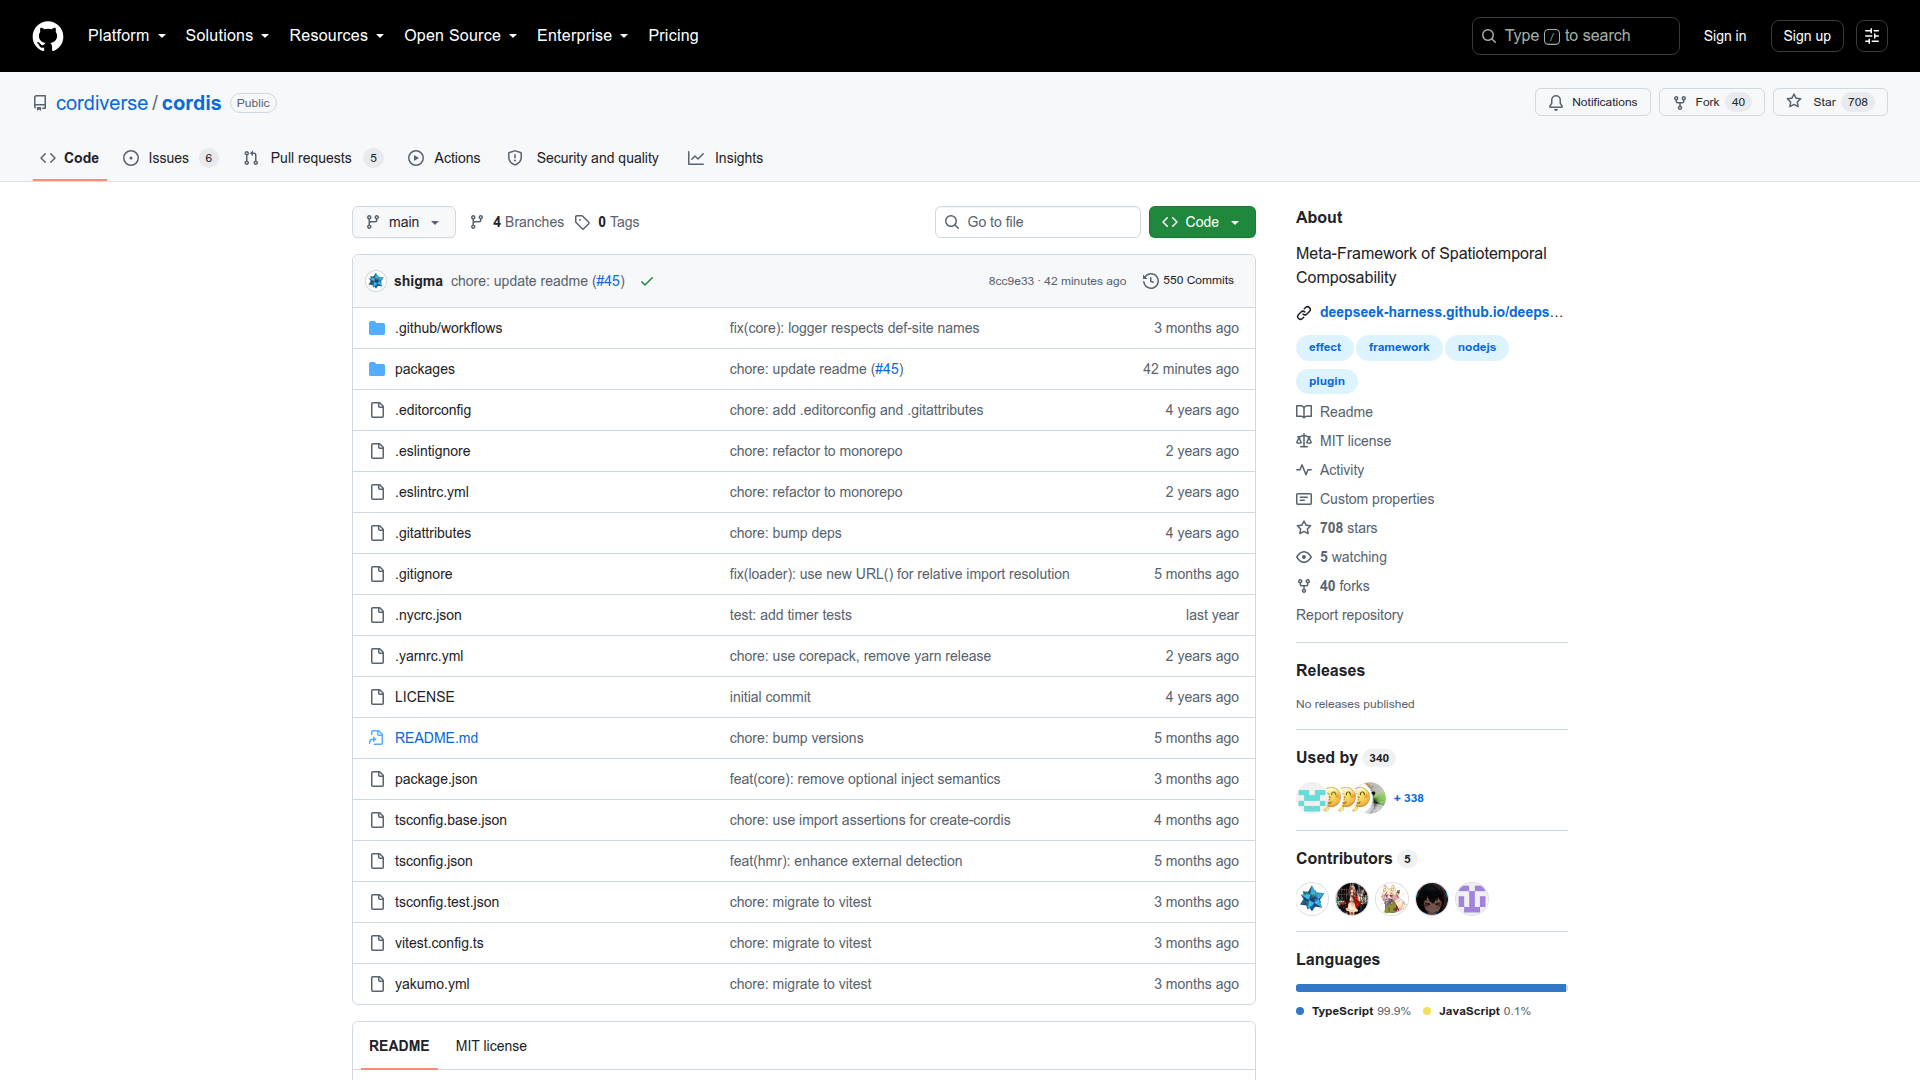Select the plugin topic tag
Screen dimensions: 1920x1080
1326,381
